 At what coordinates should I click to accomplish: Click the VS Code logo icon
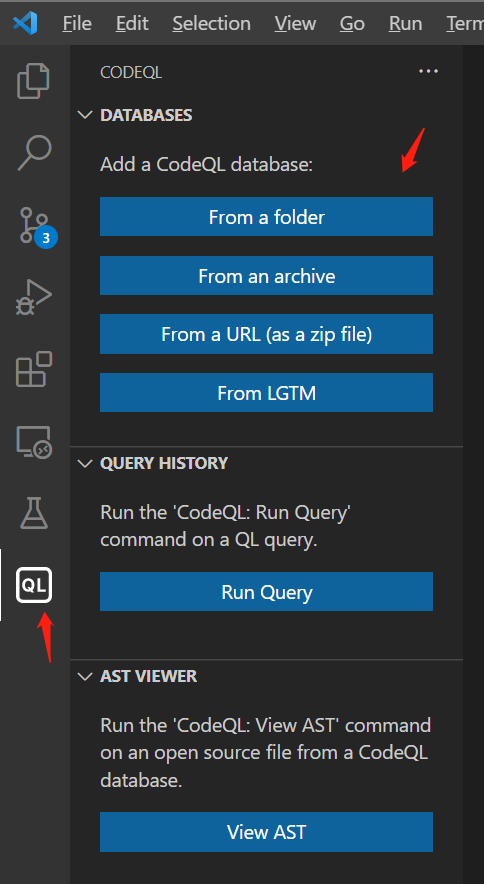pyautogui.click(x=25, y=23)
